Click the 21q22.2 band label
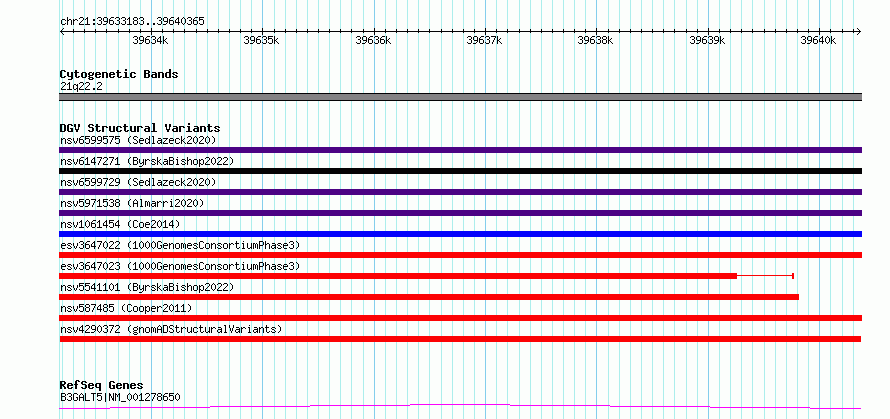This screenshot has width=890, height=419. [81, 87]
